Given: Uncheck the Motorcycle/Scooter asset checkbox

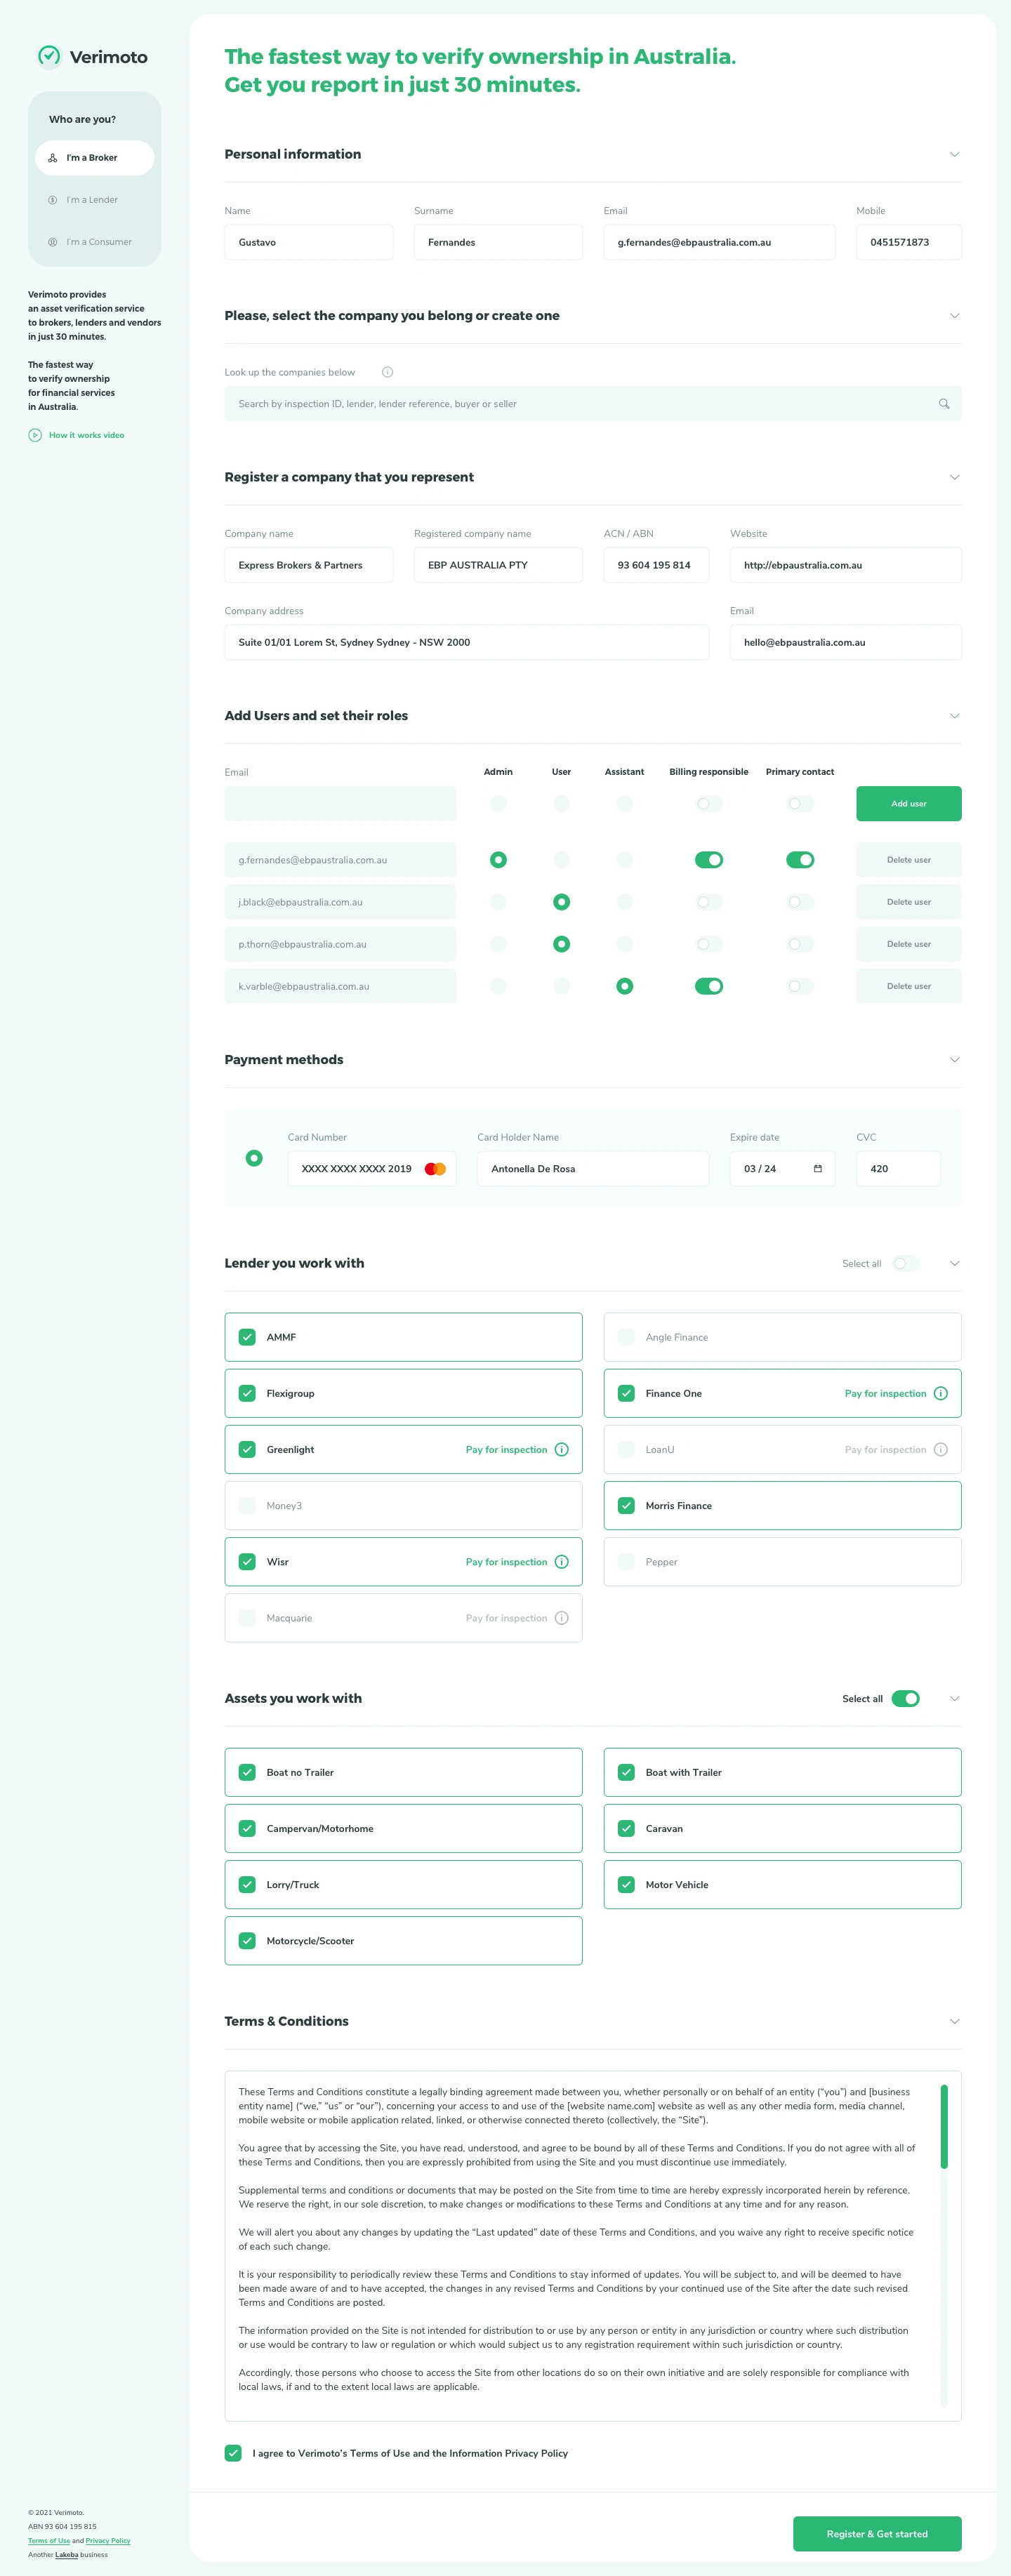Looking at the screenshot, I should [x=247, y=1940].
